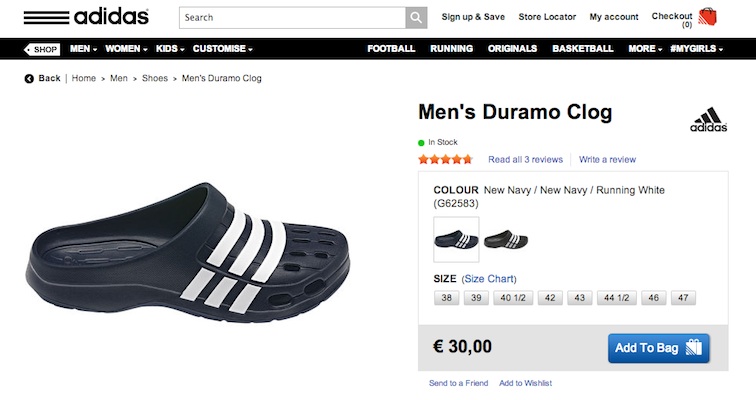756x400 pixels.
Task: Click the search magnifier icon
Action: 416,18
